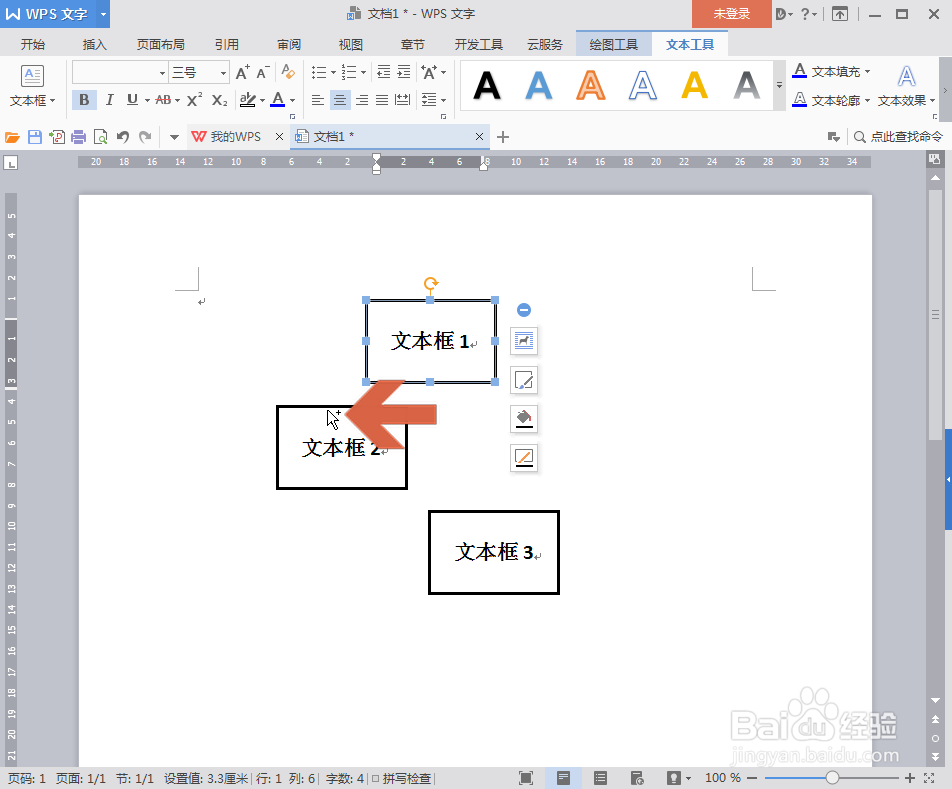The image size is (952, 789).
Task: Choose orange outlined WordArt A style
Action: (x=590, y=86)
